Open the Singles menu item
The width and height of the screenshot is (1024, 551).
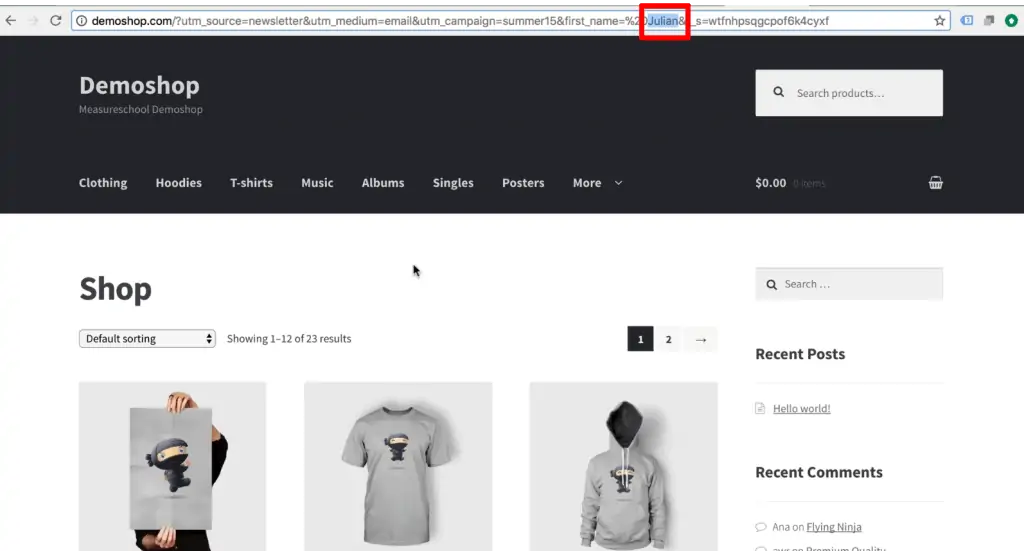[x=453, y=183]
